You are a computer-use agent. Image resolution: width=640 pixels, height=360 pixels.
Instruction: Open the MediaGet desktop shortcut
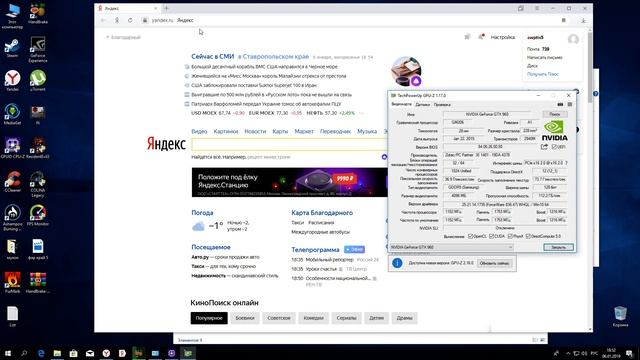(x=12, y=114)
